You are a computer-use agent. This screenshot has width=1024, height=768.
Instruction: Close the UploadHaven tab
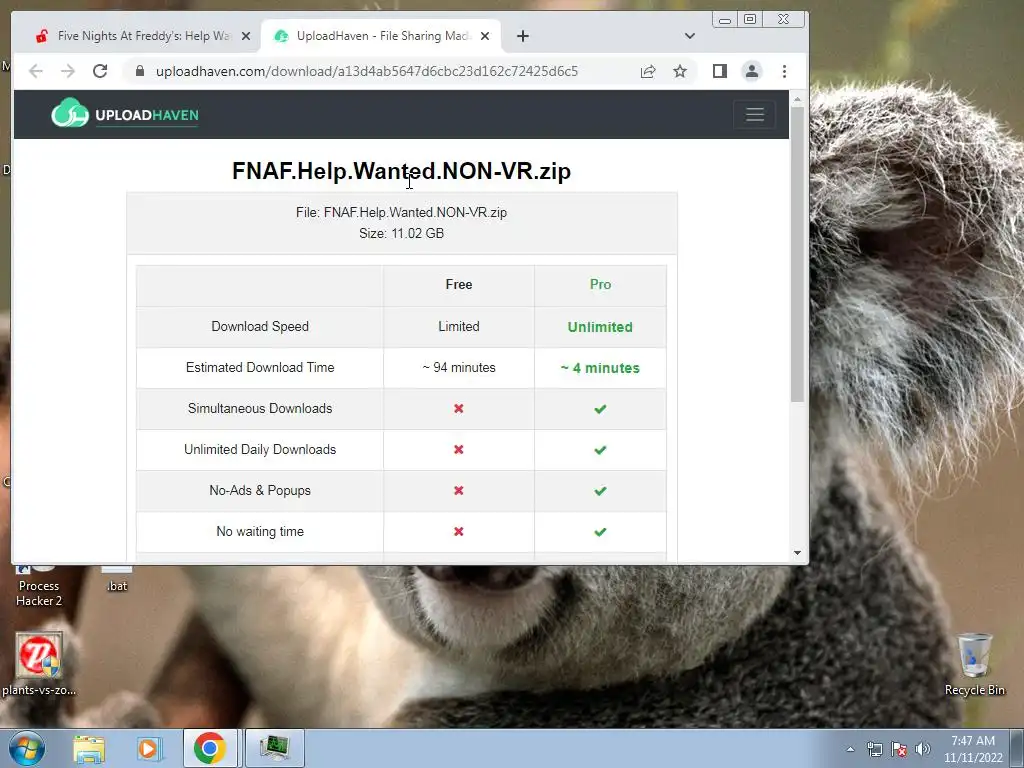[x=485, y=36]
